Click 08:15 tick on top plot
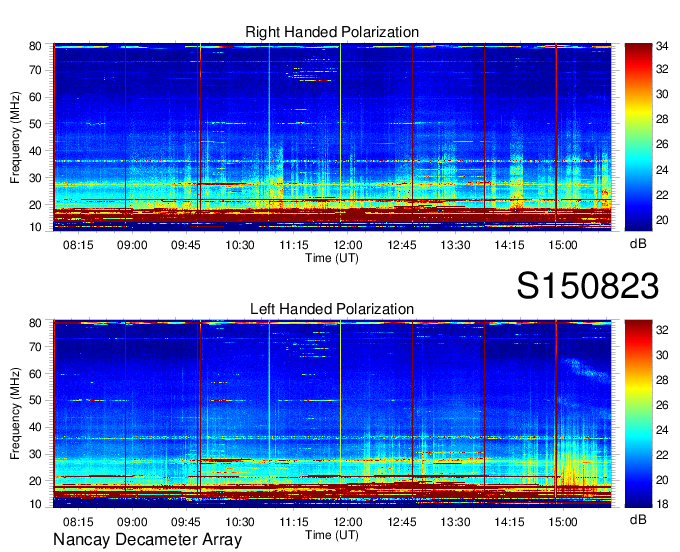The image size is (680, 552). coord(78,245)
